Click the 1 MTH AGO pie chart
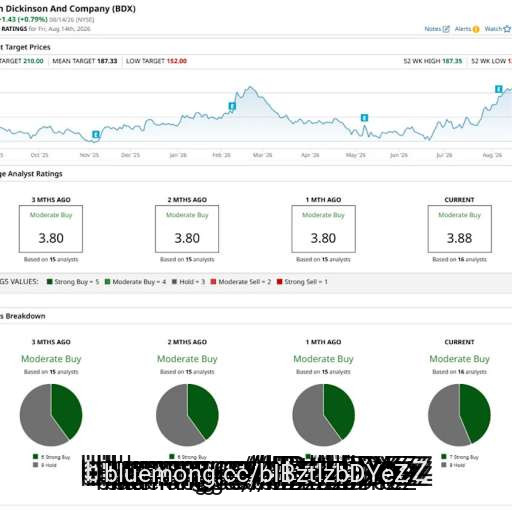Screen dimensions: 512x512 point(324,415)
